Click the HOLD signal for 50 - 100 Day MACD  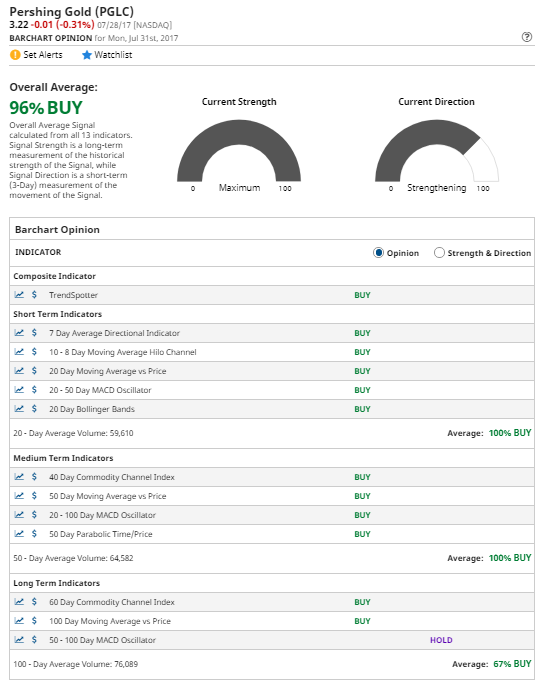(x=441, y=640)
